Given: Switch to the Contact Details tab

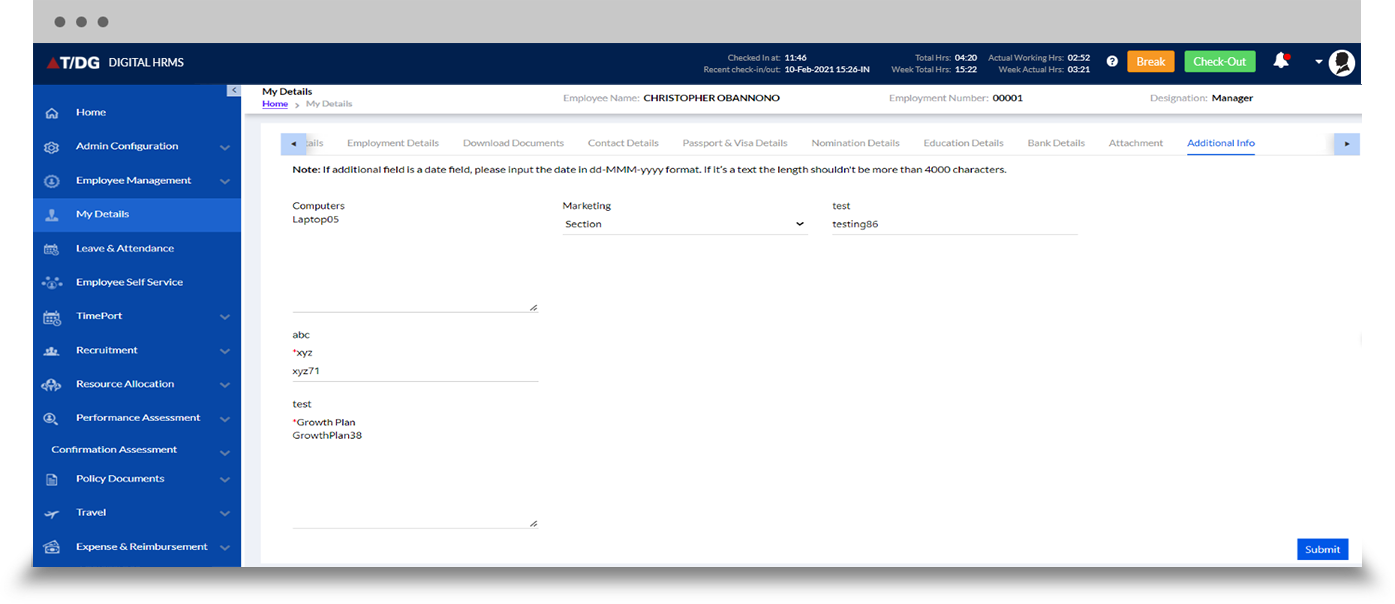Looking at the screenshot, I should coord(623,143).
